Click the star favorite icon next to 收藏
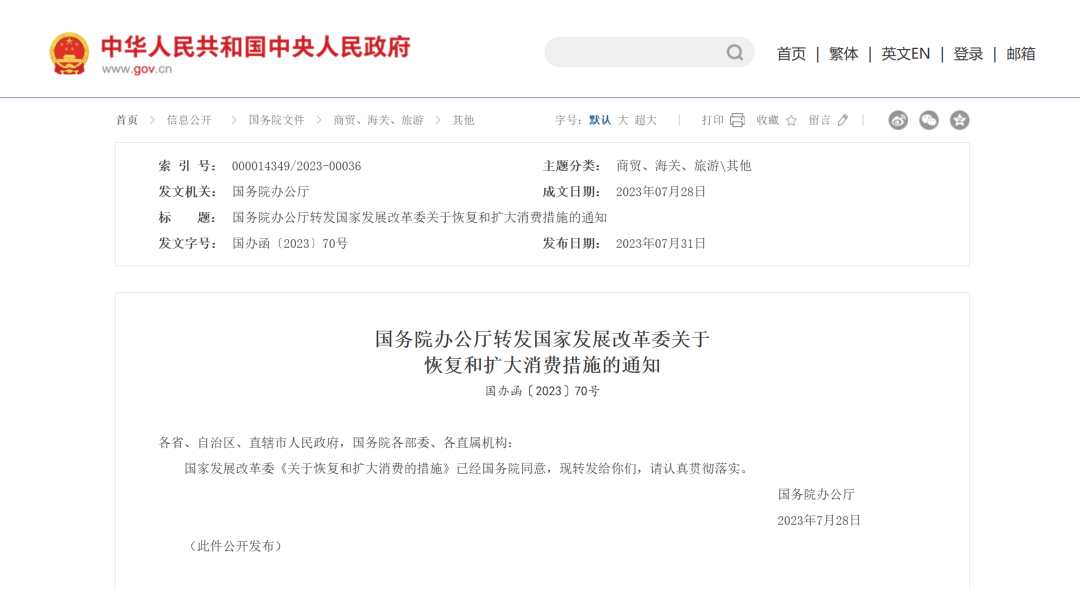Image resolution: width=1080 pixels, height=590 pixels. (791, 120)
